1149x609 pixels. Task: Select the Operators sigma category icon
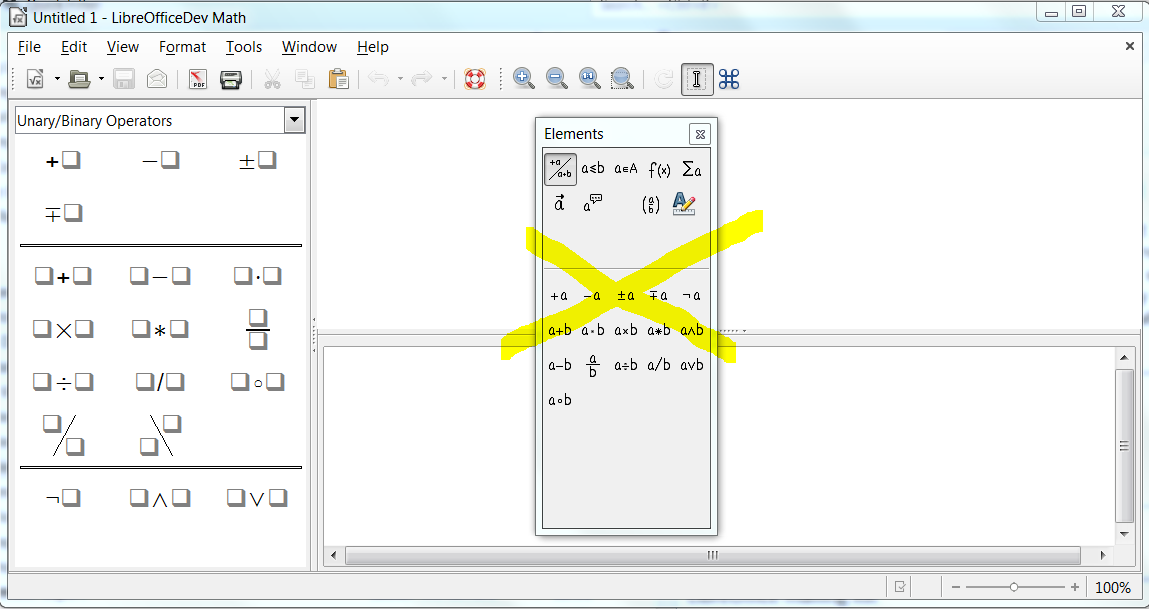click(x=691, y=169)
